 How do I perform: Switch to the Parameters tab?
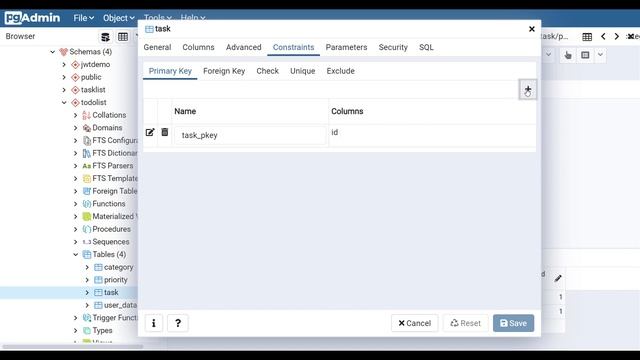pos(347,47)
